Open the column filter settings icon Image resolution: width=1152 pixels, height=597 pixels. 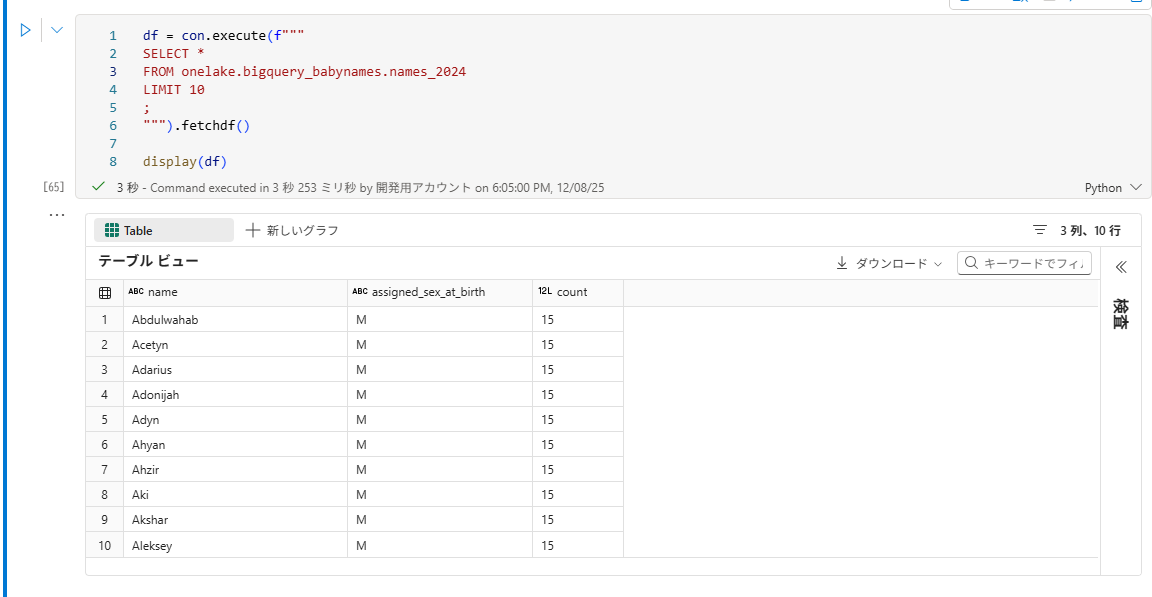[1040, 230]
